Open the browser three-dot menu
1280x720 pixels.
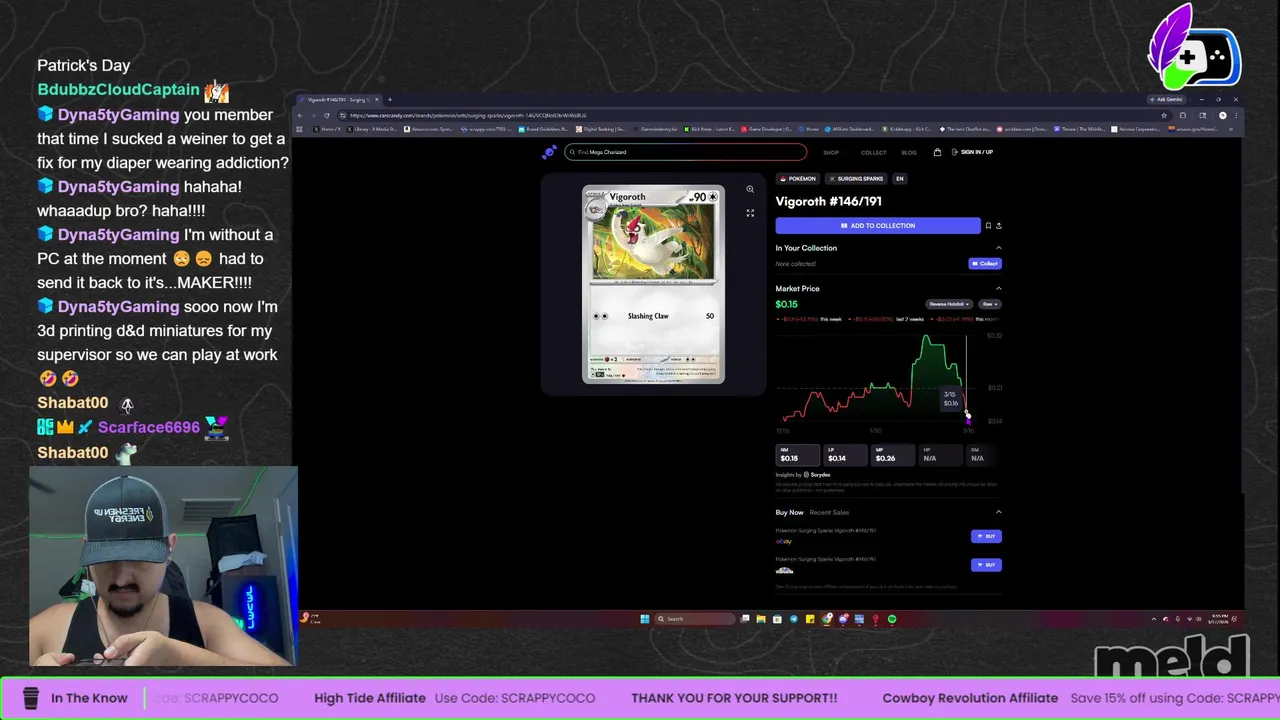pos(1235,115)
